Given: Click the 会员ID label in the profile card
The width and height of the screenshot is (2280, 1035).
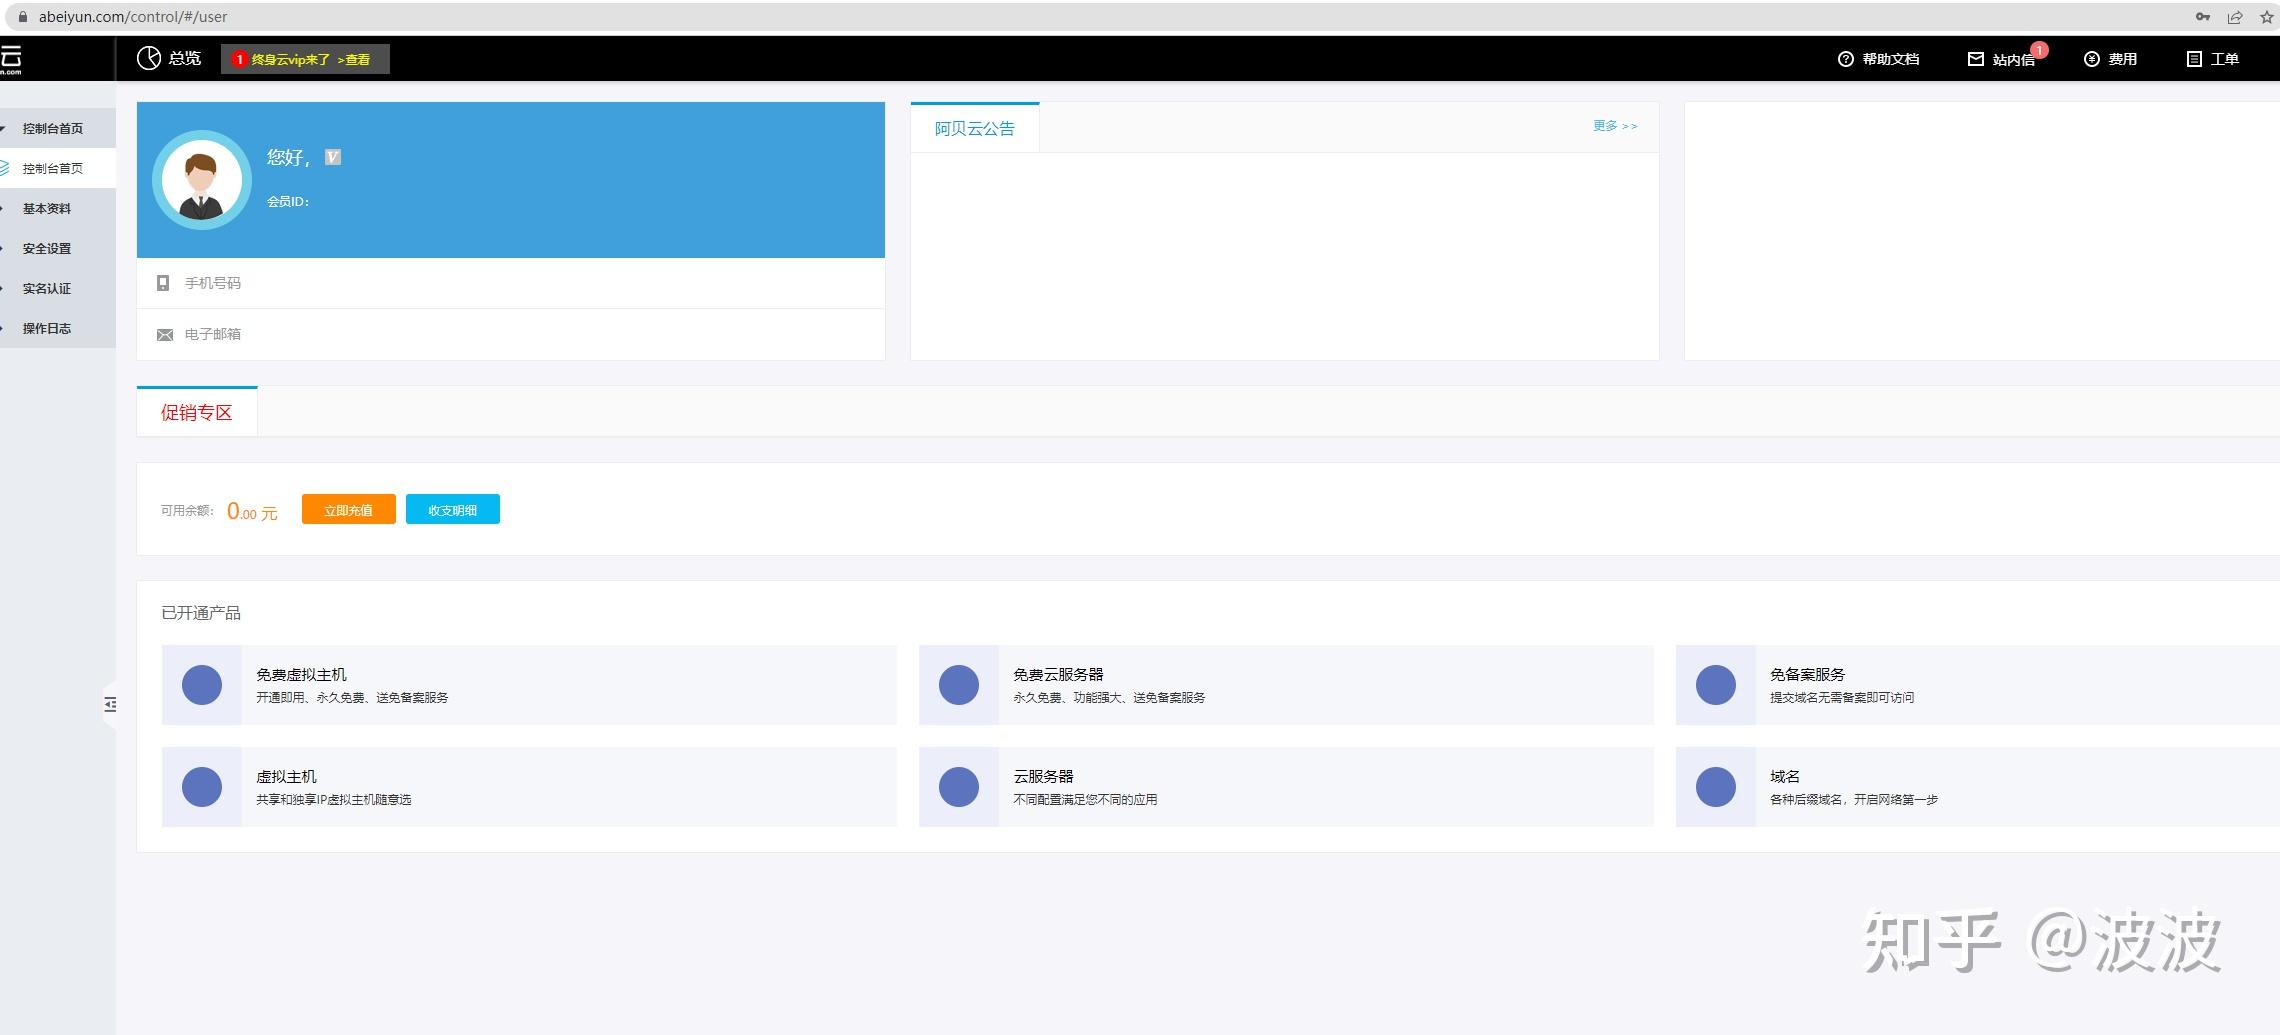Looking at the screenshot, I should click(x=288, y=201).
